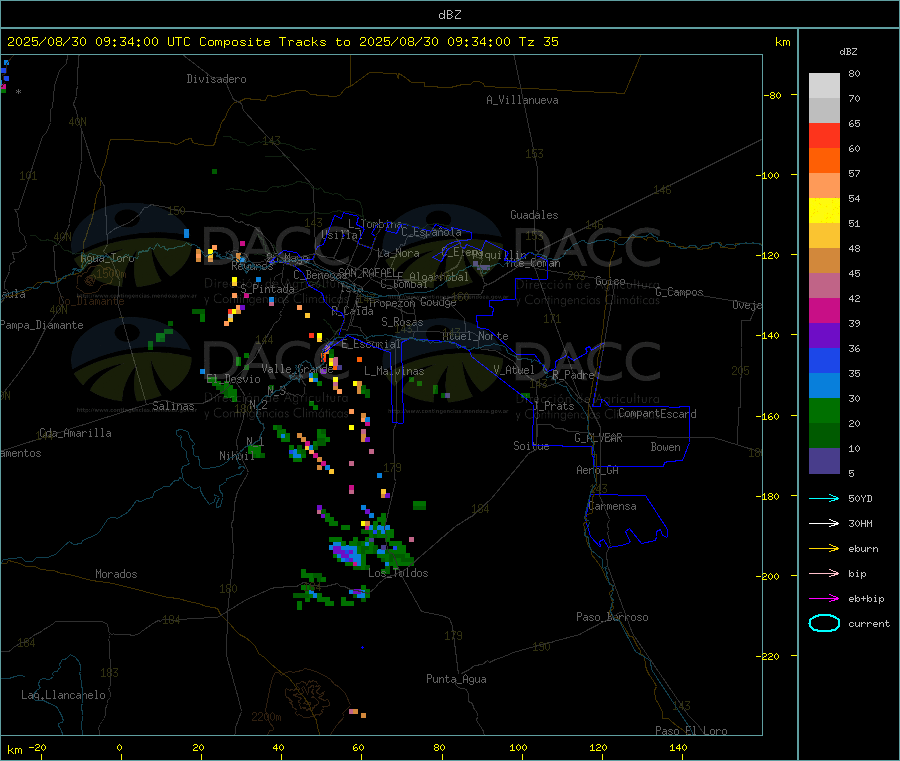The height and width of the screenshot is (761, 900).
Task: Click the J_Prats map label
Action: (553, 406)
